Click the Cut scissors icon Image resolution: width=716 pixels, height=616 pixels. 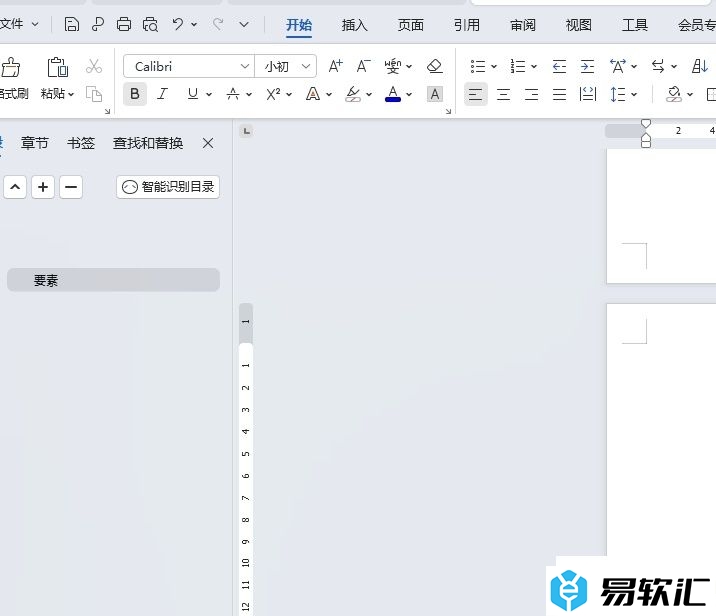pyautogui.click(x=94, y=66)
